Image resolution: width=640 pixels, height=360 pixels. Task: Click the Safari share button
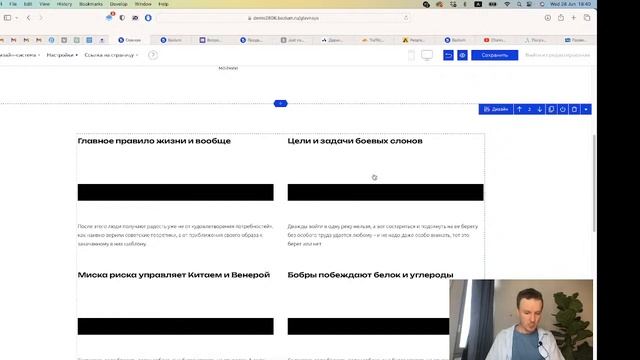pos(561,18)
